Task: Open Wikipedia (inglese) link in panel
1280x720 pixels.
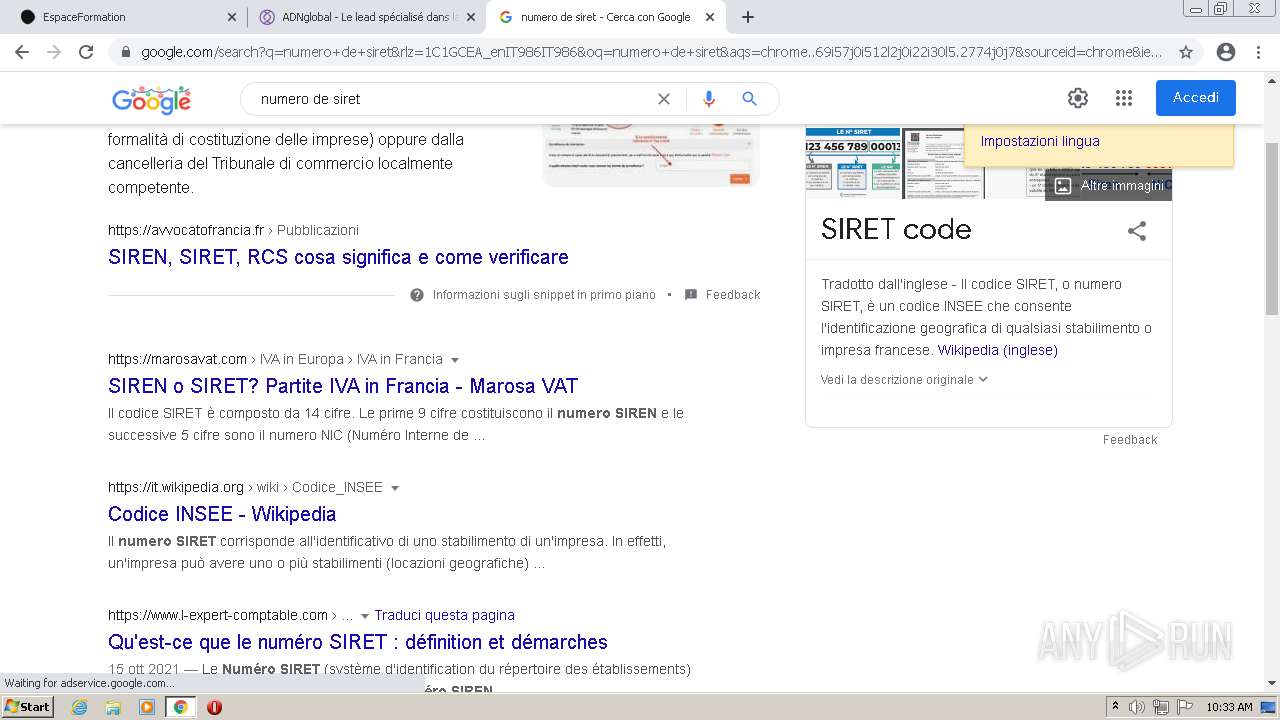Action: (x=997, y=350)
